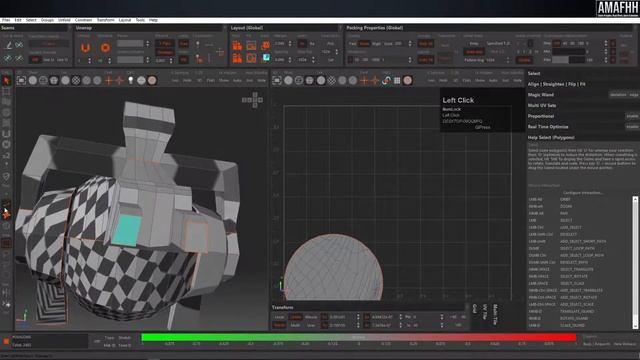Click the shield icon in left toolbar
640x360 pixels.
coord(6,176)
